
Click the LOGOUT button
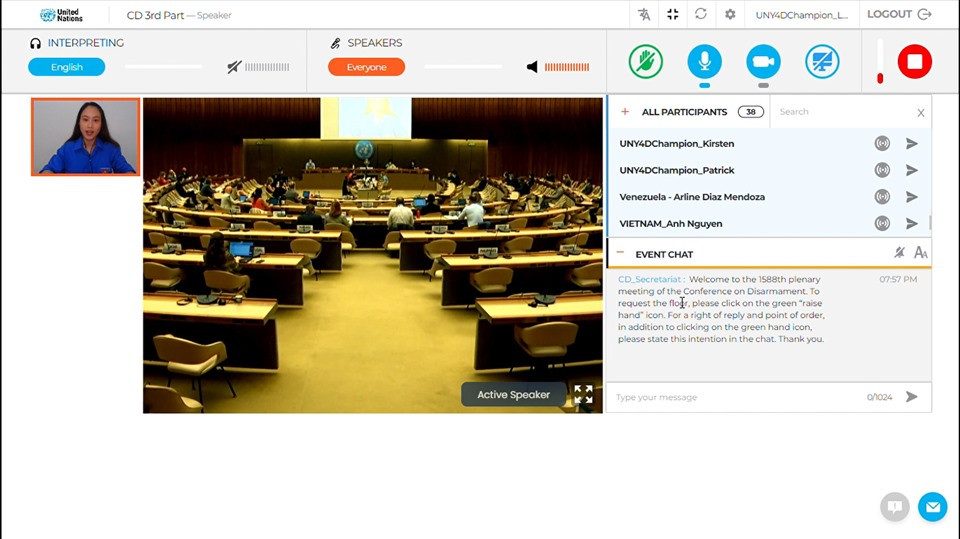[898, 15]
